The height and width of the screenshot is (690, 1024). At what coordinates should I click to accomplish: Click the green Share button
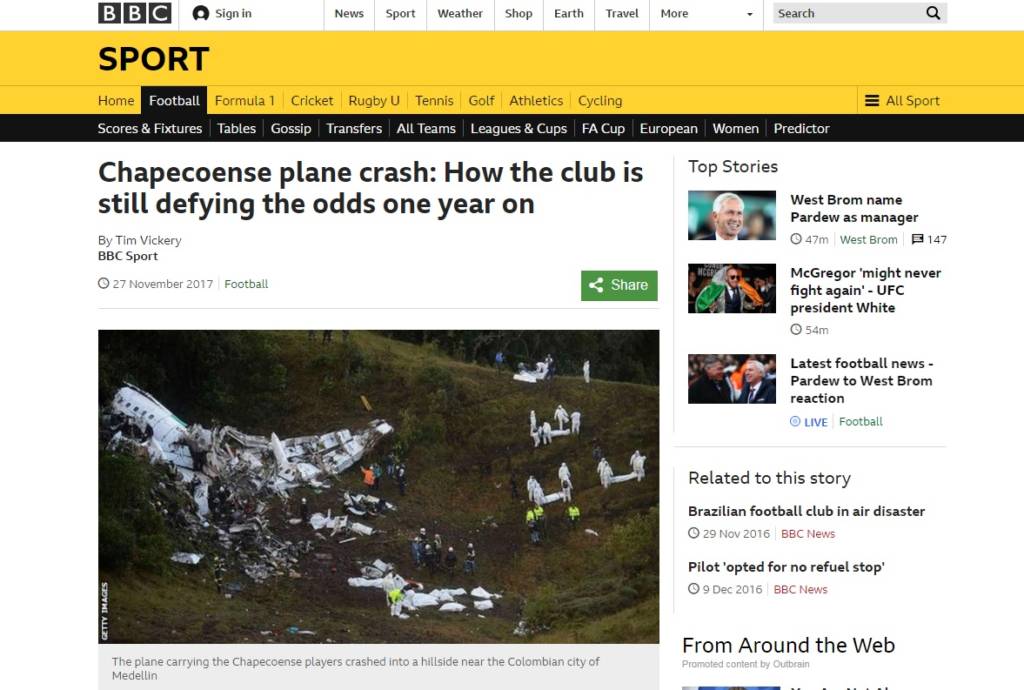point(619,285)
